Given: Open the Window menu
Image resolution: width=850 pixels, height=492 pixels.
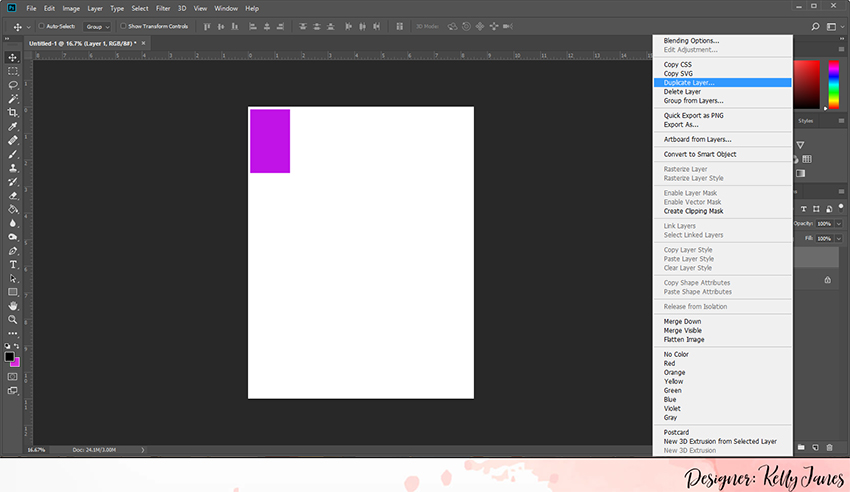Looking at the screenshot, I should (x=226, y=8).
